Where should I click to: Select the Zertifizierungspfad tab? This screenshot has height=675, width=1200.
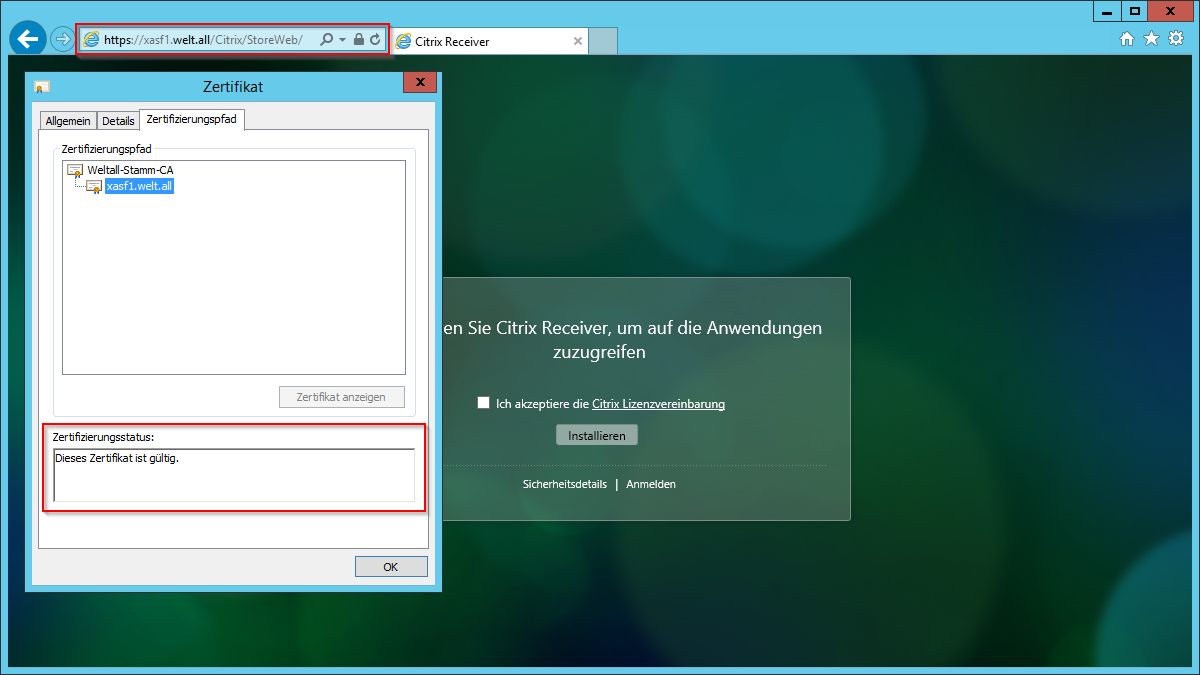pyautogui.click(x=191, y=119)
